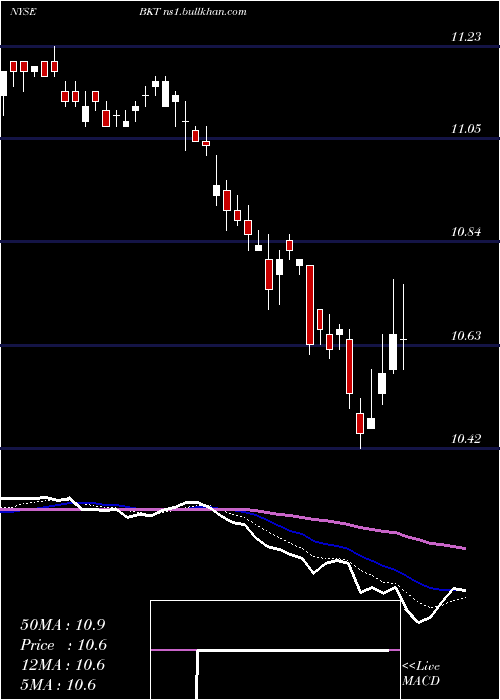500x700 pixels.
Task: Click the 10.84 price level label
Action: pyautogui.click(x=466, y=232)
